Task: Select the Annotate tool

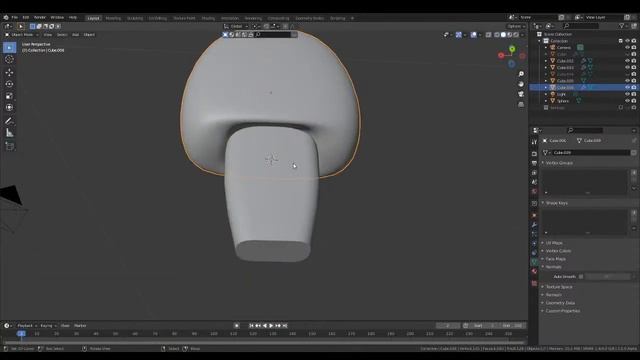Action: 9,121
